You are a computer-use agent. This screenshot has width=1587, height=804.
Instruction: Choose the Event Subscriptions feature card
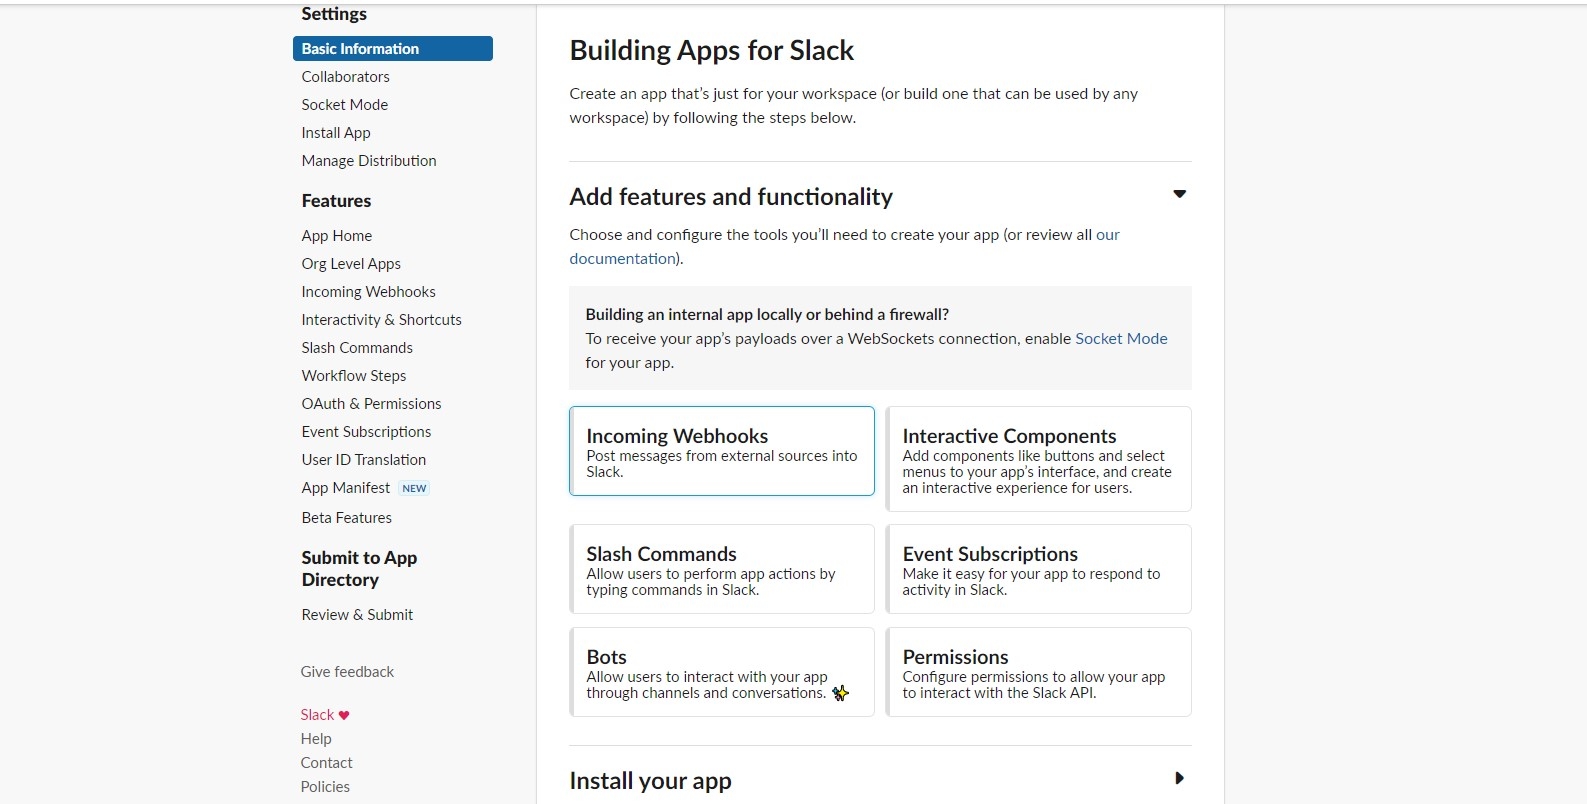[1039, 569]
